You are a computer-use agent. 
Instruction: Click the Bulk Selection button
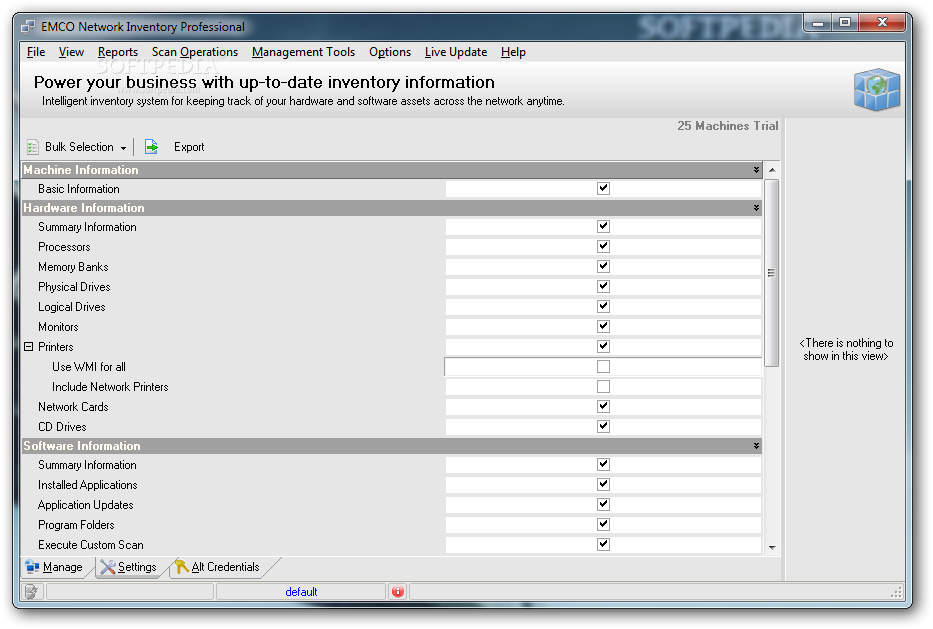click(x=79, y=147)
